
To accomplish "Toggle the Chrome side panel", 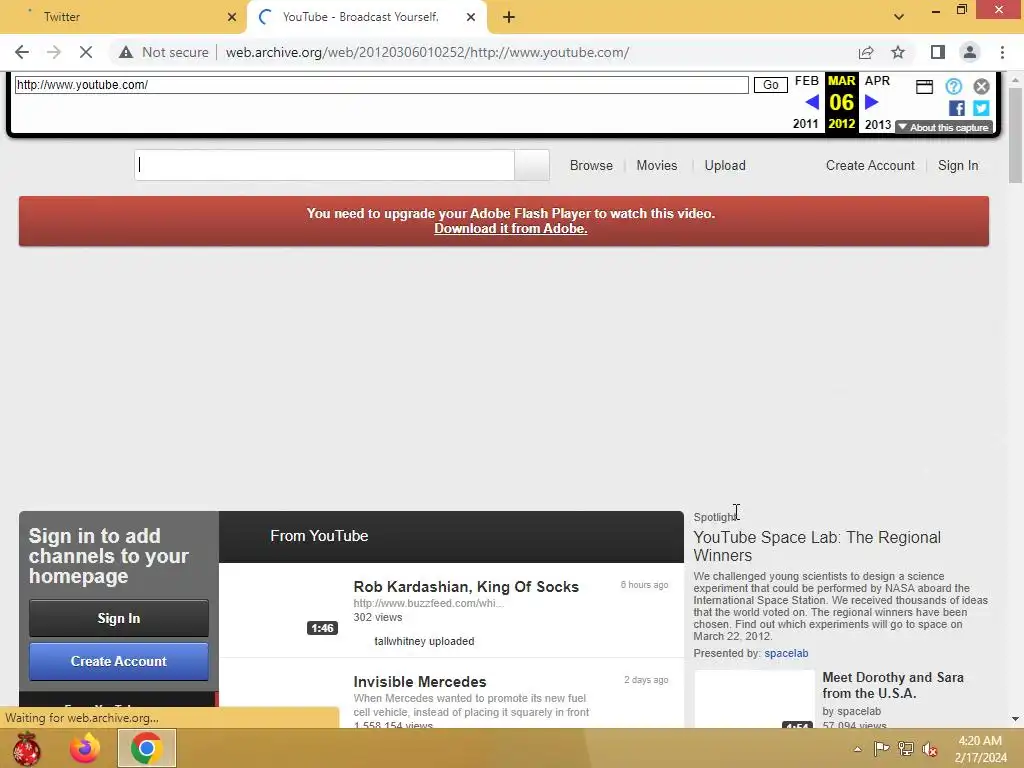I will tap(938, 52).
